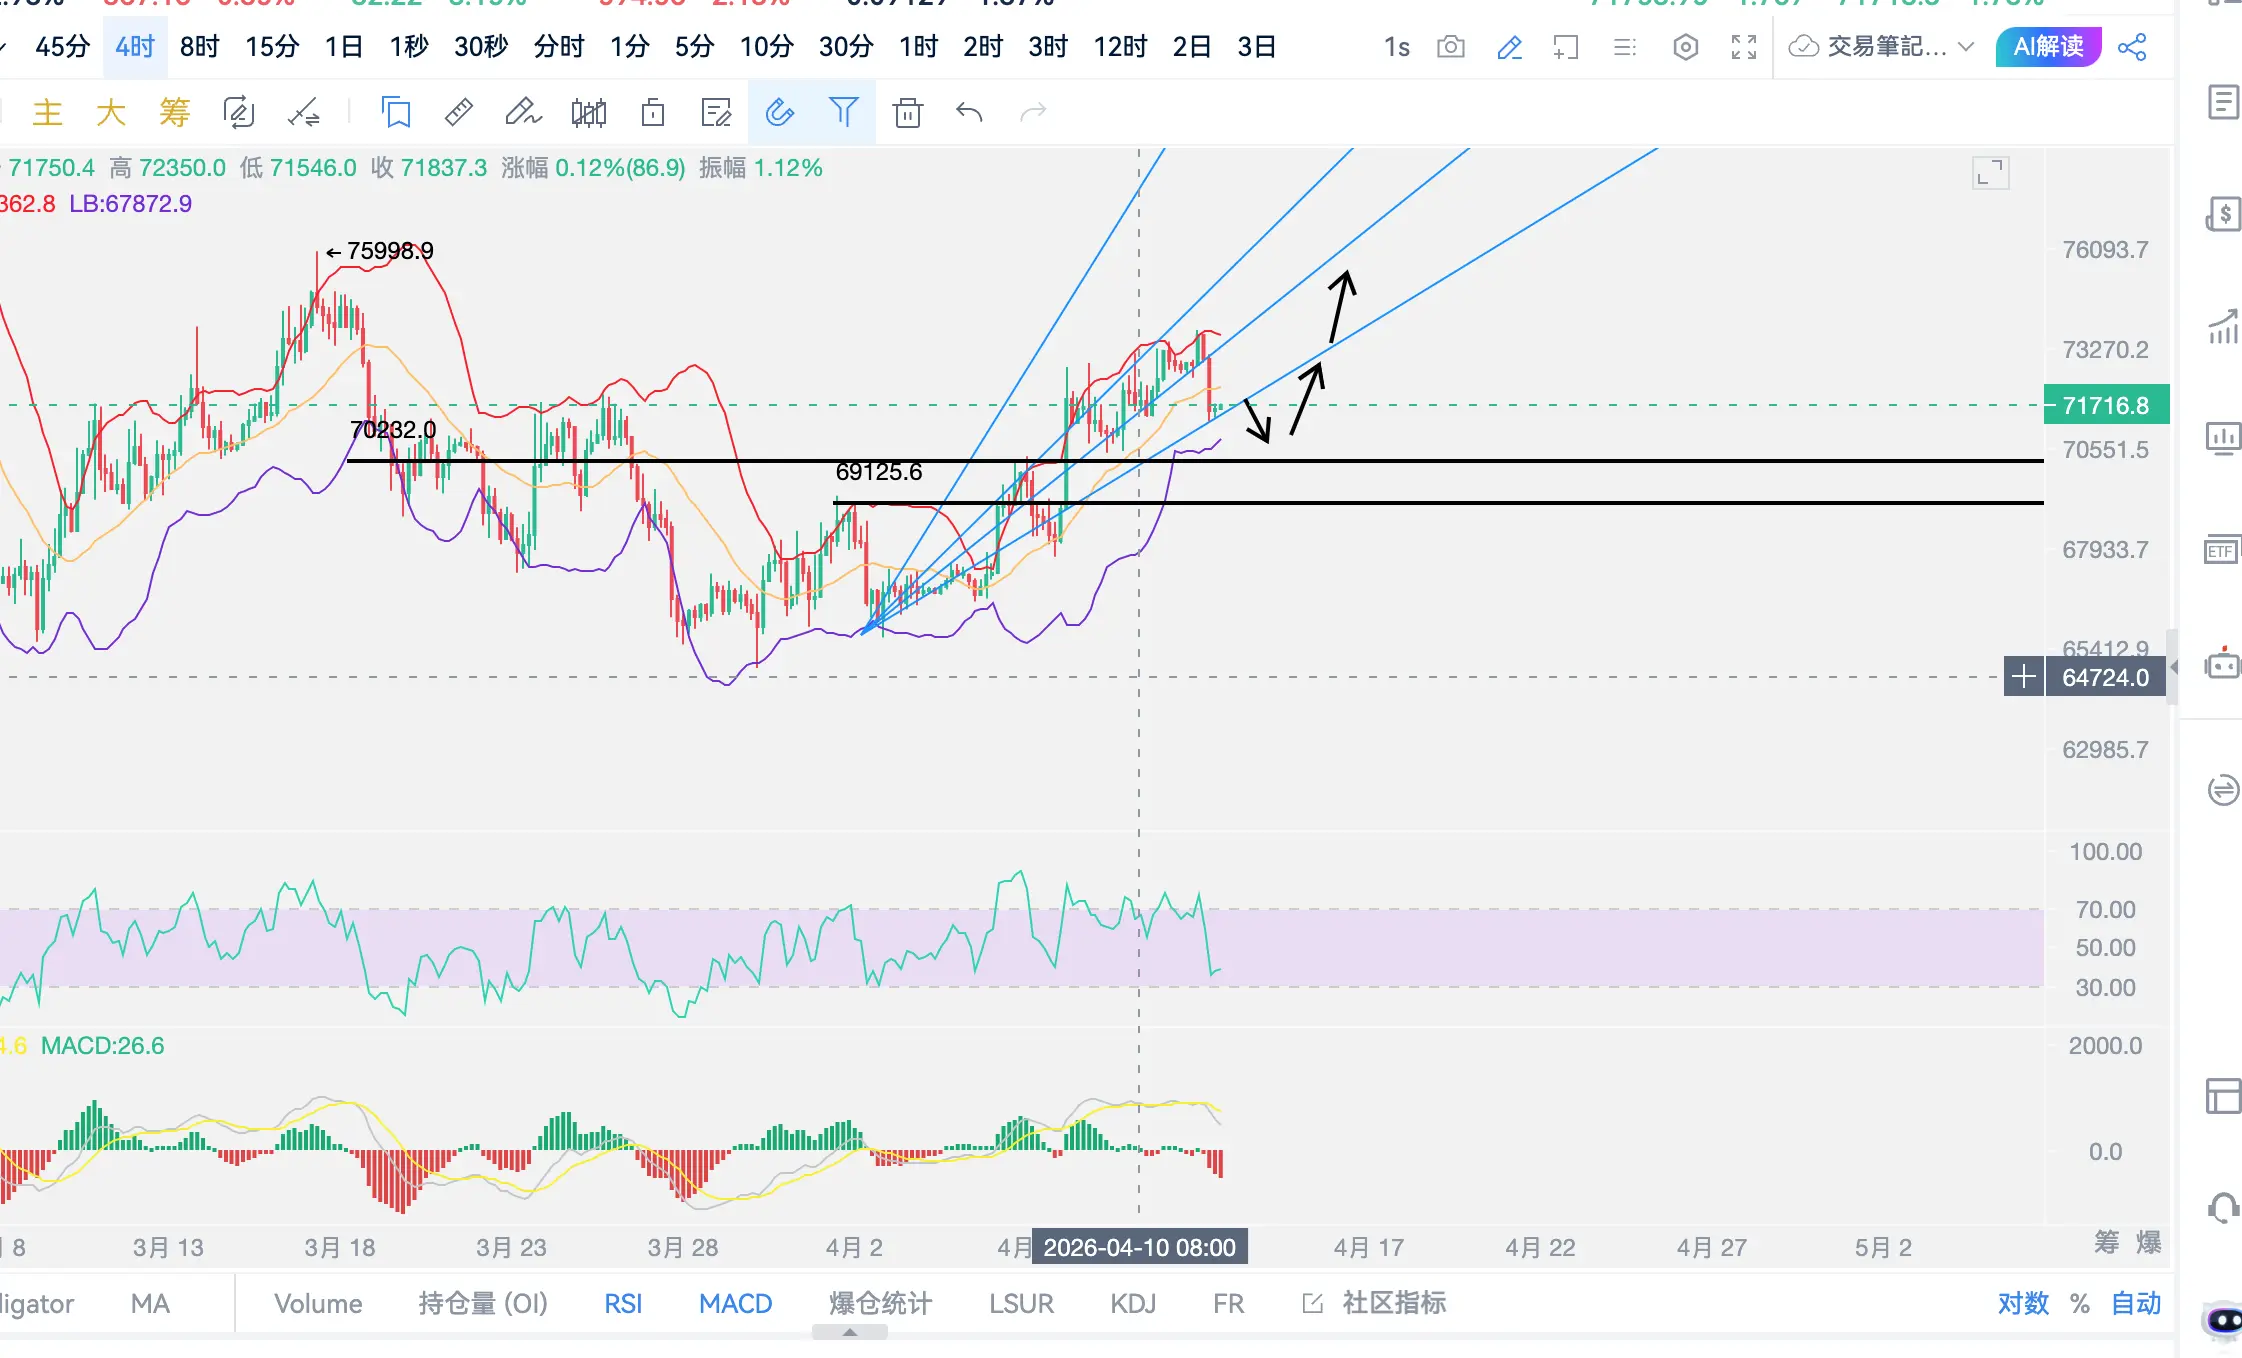
Task: Click the AI解读 button
Action: click(2047, 47)
